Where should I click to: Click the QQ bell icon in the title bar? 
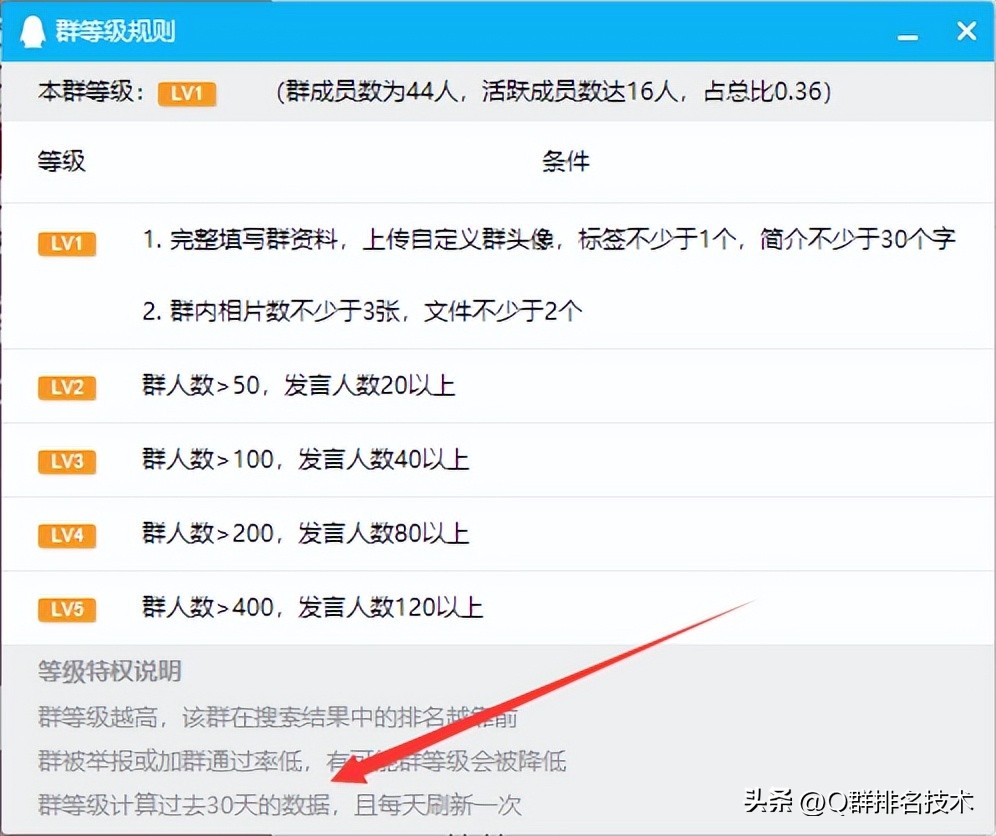pyautogui.click(x=30, y=30)
